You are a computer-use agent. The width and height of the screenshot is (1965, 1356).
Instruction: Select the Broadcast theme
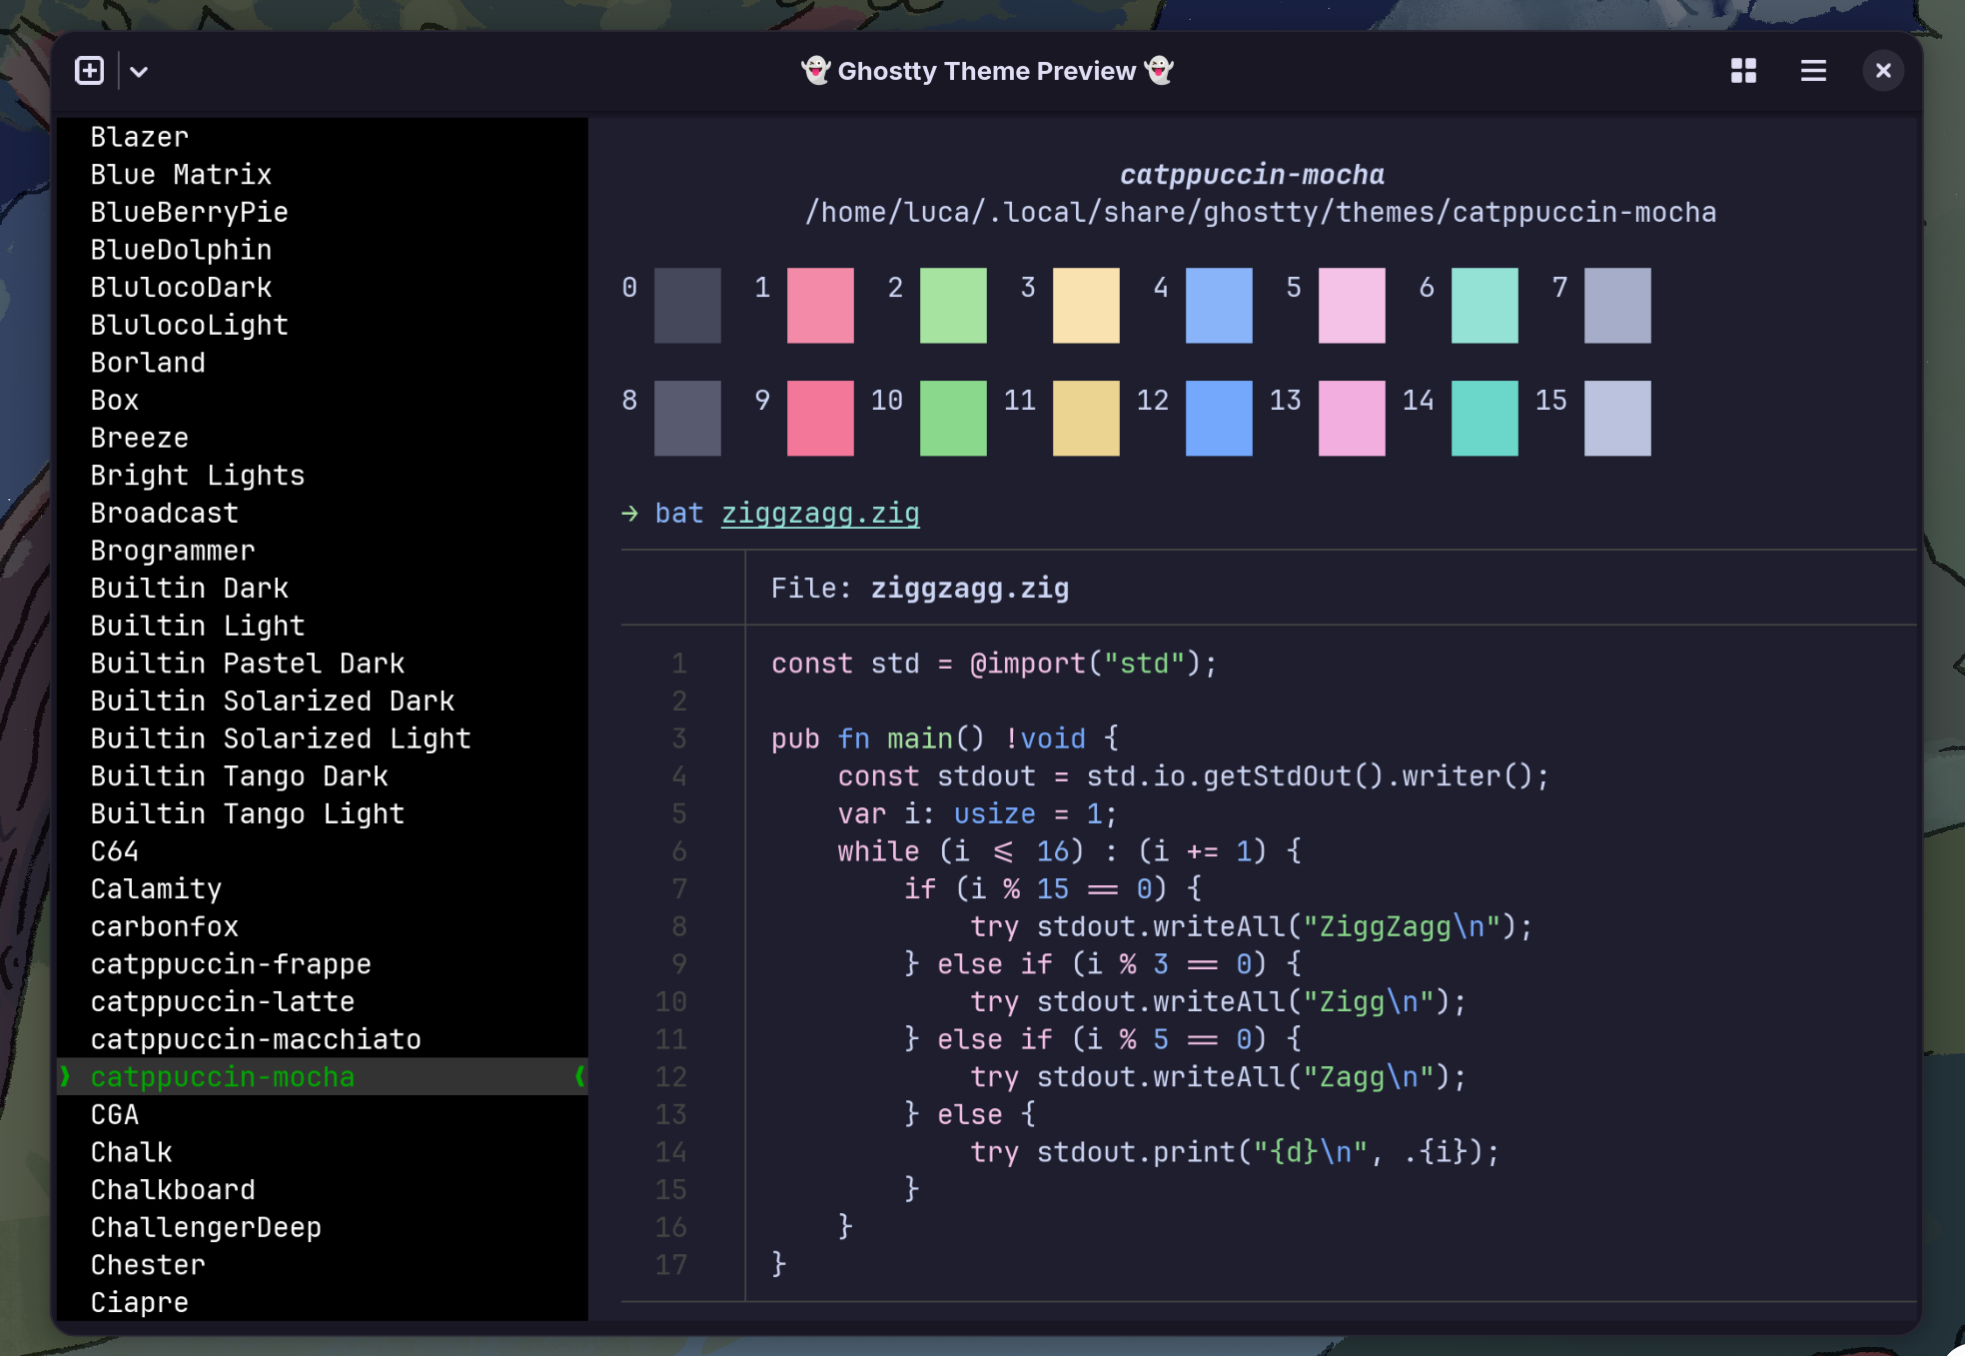(322, 513)
